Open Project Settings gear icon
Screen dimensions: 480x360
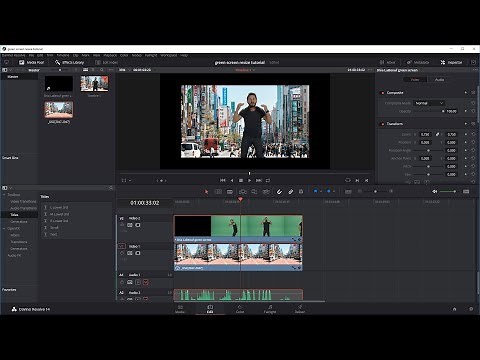[471, 309]
